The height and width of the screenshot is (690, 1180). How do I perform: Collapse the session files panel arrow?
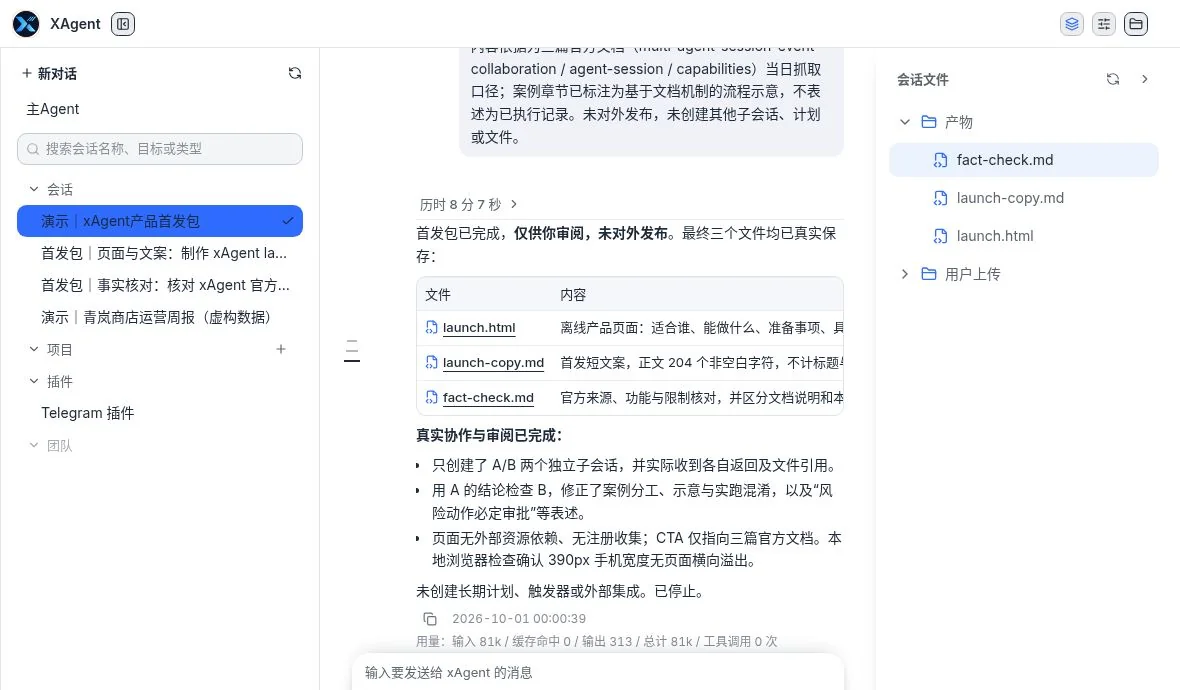(1145, 79)
